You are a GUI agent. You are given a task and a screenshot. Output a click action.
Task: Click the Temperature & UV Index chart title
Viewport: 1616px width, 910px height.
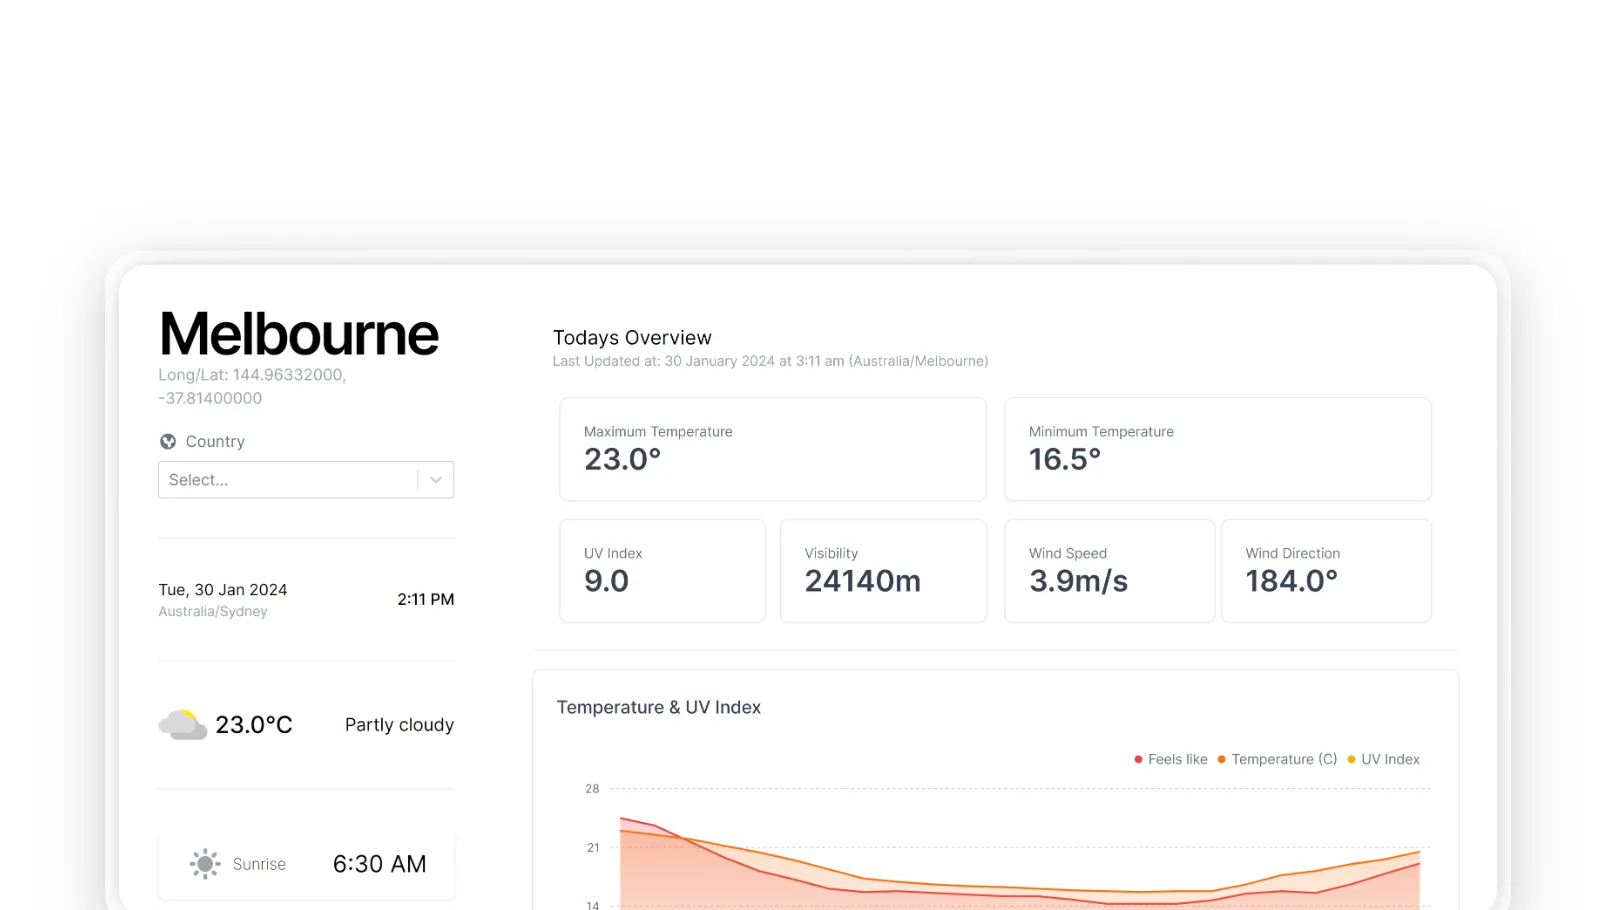(x=658, y=707)
